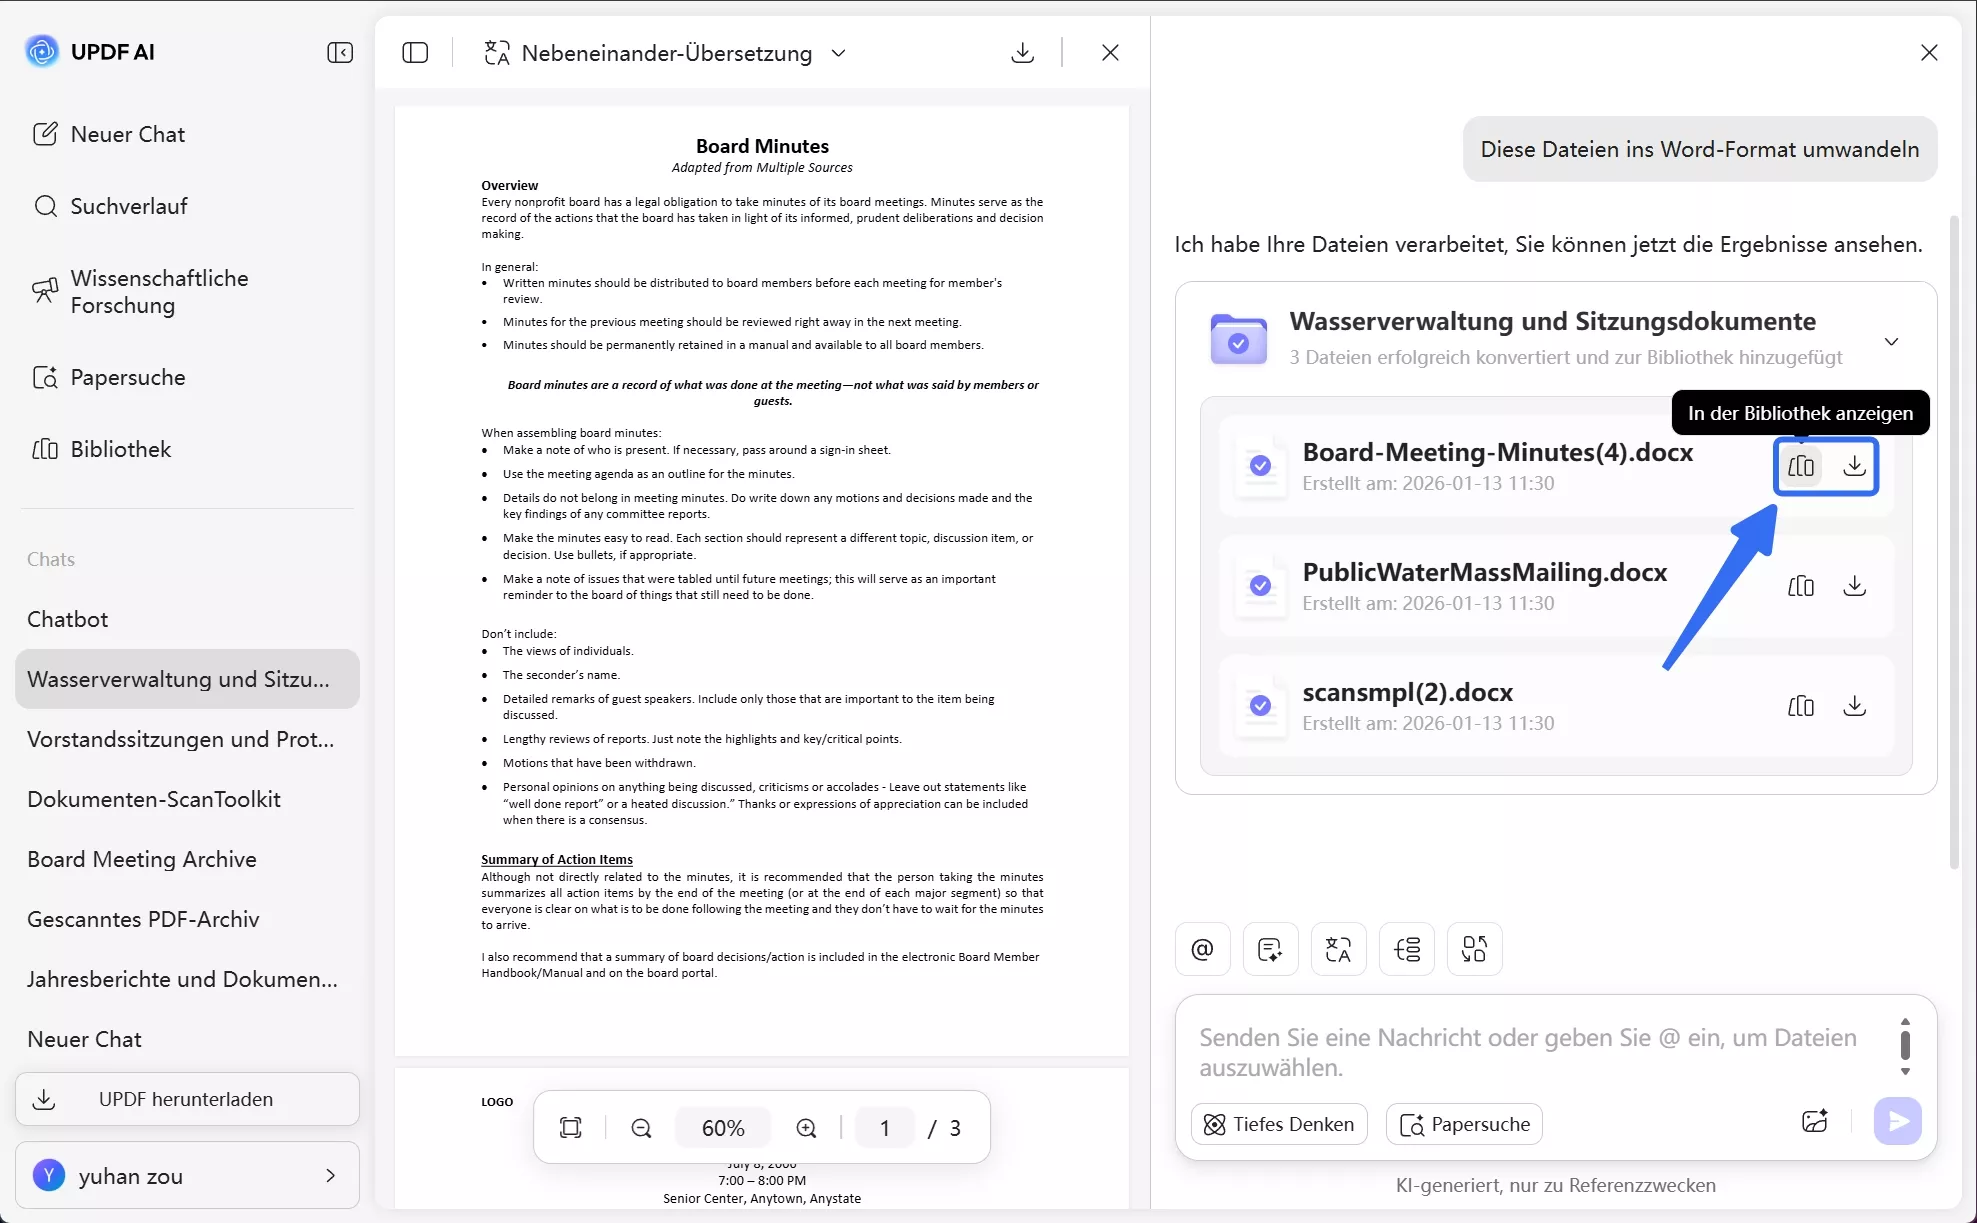
Task: Toggle the Tiefes Denken option
Action: tap(1279, 1124)
